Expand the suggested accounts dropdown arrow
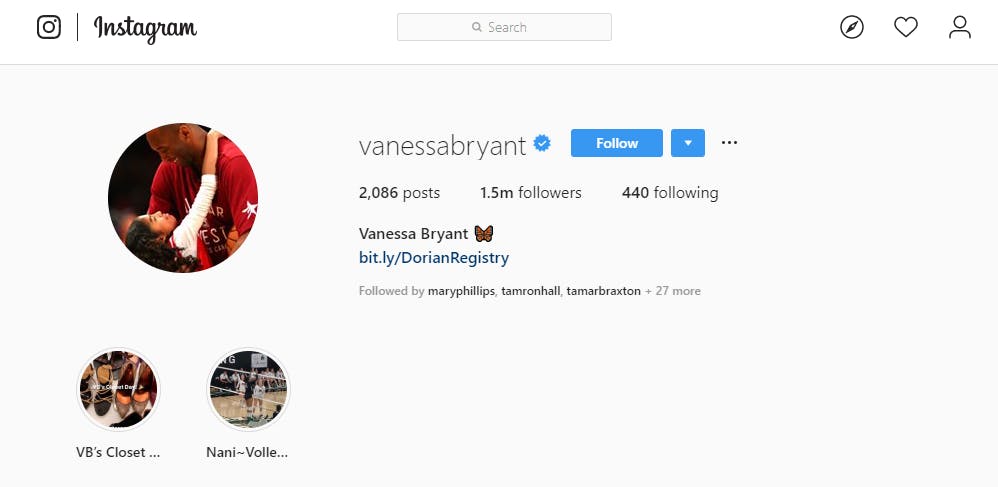This screenshot has height=487, width=998. pos(687,143)
